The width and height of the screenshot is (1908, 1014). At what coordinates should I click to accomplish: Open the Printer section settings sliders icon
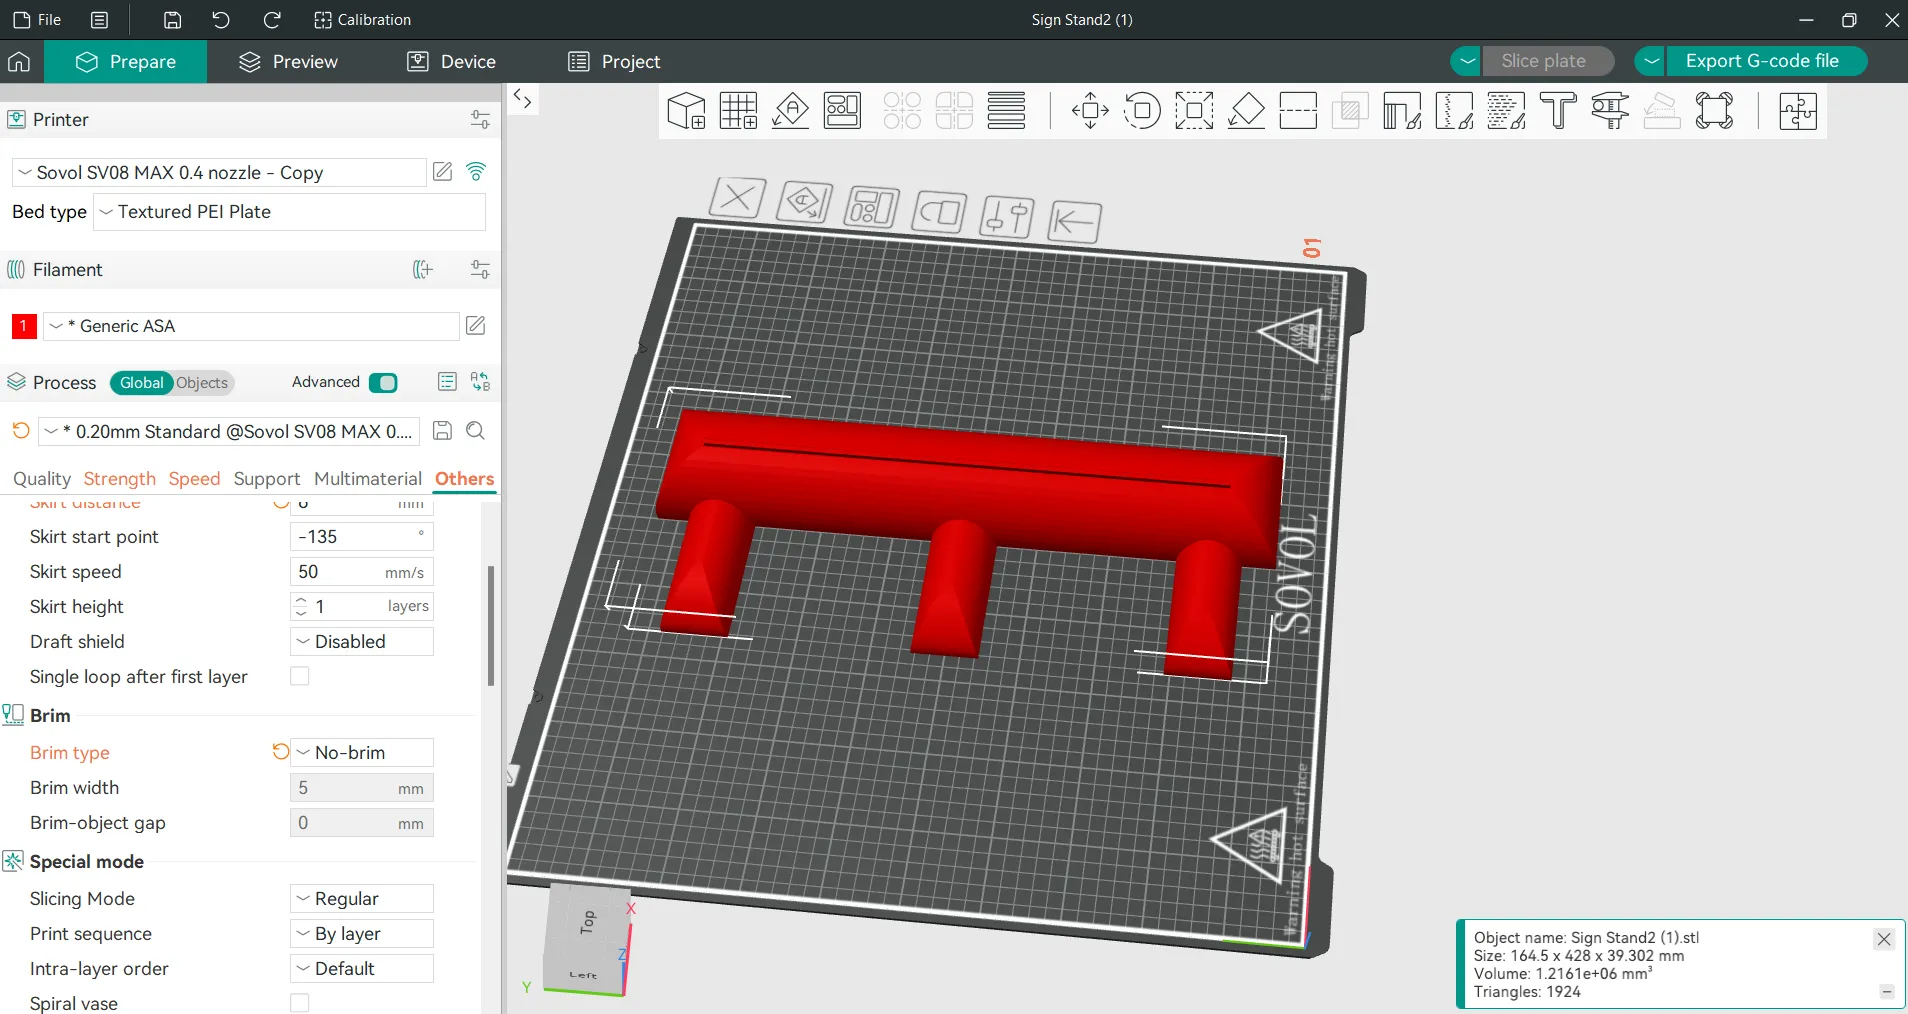pyautogui.click(x=480, y=120)
